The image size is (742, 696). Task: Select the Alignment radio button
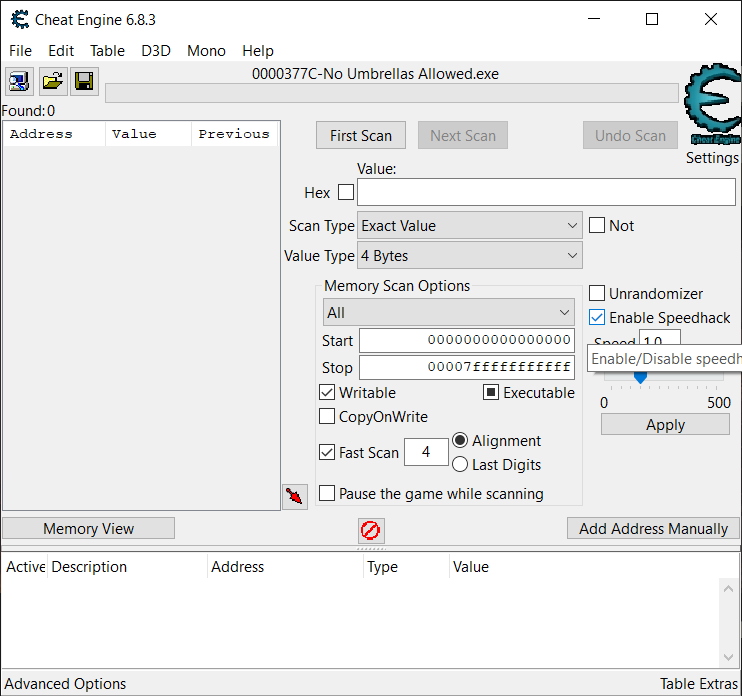pos(460,441)
